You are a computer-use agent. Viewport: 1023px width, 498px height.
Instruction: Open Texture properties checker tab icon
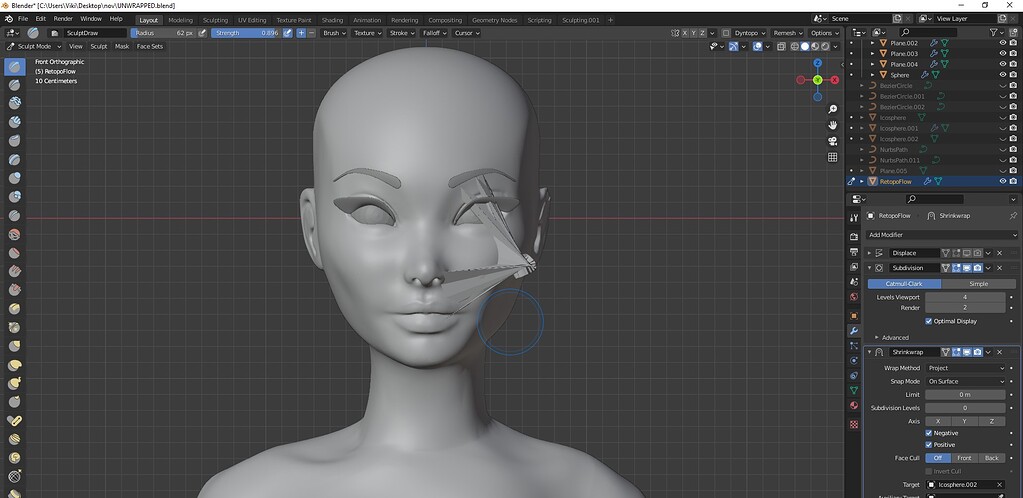(854, 424)
